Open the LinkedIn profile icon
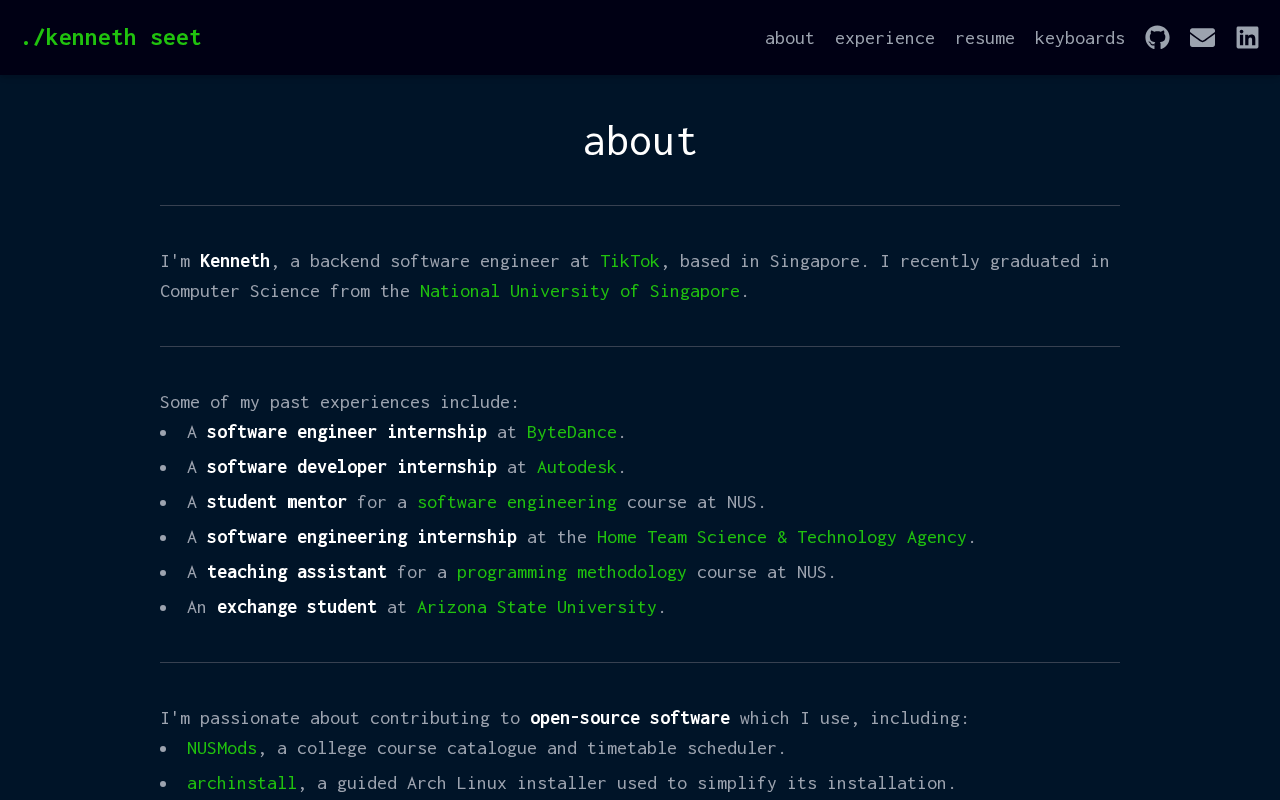This screenshot has height=800, width=1280. [1247, 38]
